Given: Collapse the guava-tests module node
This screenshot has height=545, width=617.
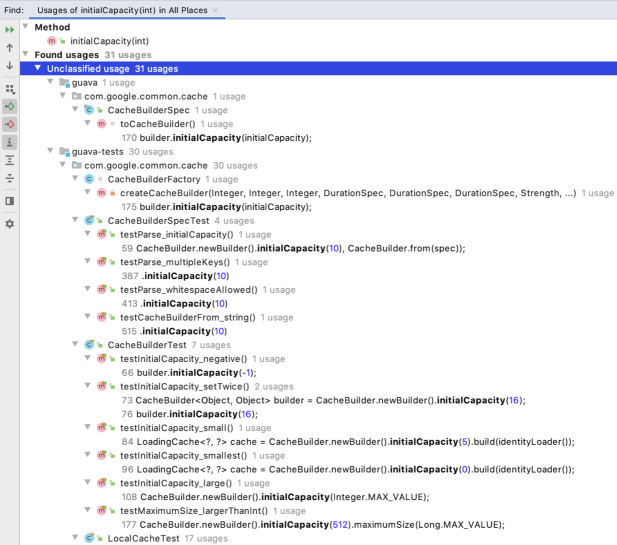Looking at the screenshot, I should pos(50,150).
